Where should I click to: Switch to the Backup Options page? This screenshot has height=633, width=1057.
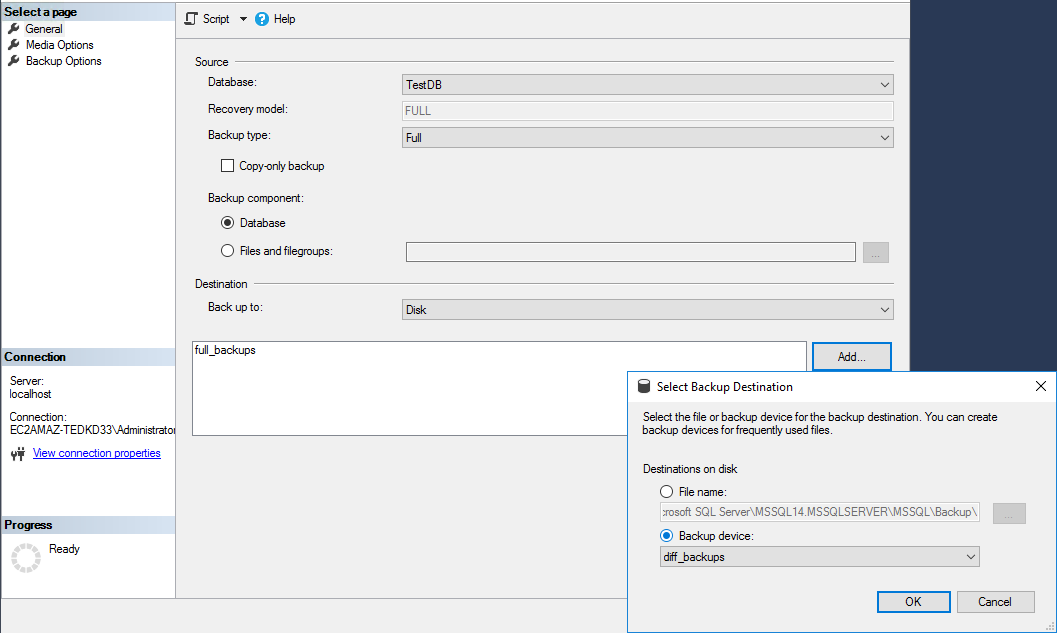click(63, 60)
